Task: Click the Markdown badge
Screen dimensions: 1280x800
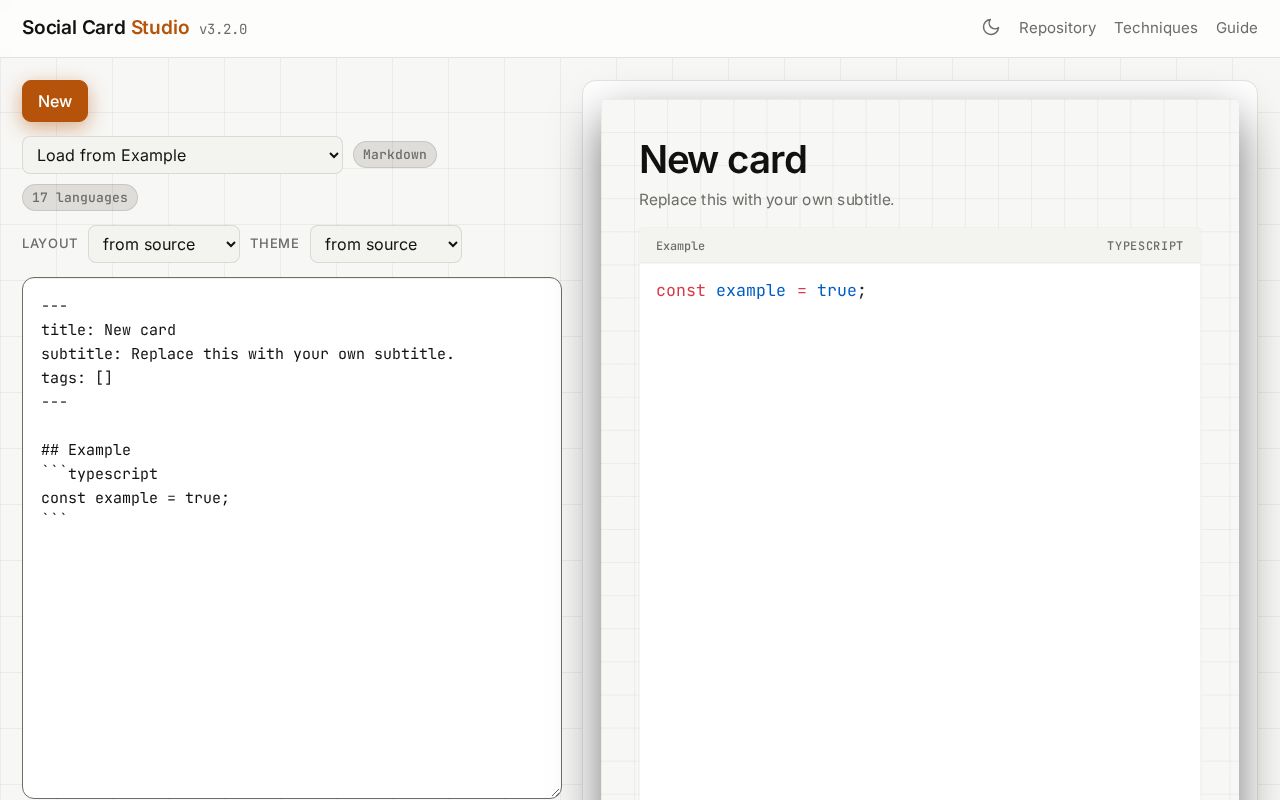Action: 395,155
